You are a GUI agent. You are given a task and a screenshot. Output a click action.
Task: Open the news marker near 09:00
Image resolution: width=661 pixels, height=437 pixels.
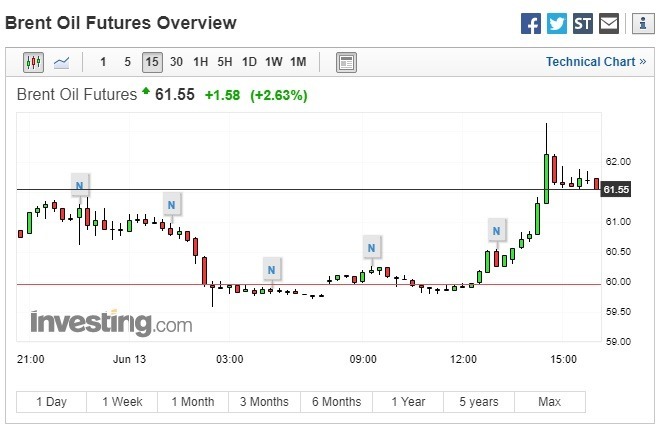coord(371,247)
